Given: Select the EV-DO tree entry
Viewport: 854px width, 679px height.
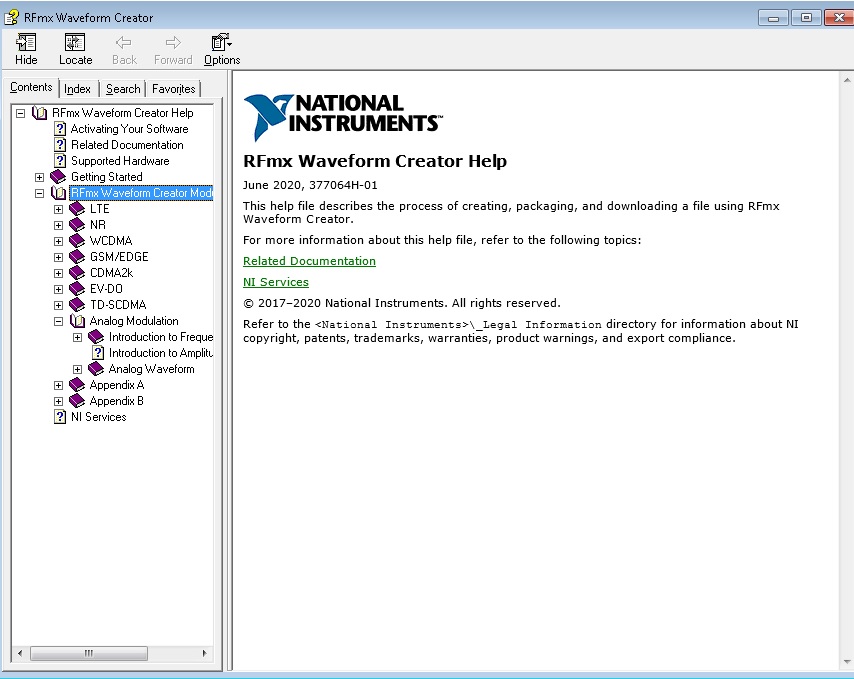Looking at the screenshot, I should click(106, 289).
